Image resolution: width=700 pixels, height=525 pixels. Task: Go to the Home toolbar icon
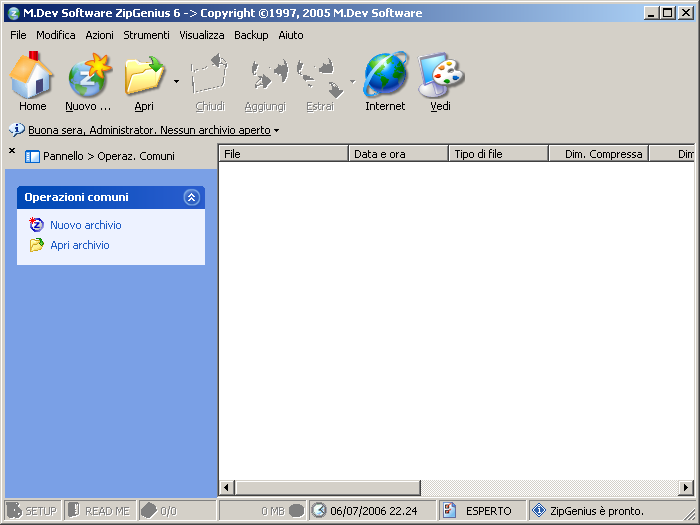pyautogui.click(x=32, y=75)
